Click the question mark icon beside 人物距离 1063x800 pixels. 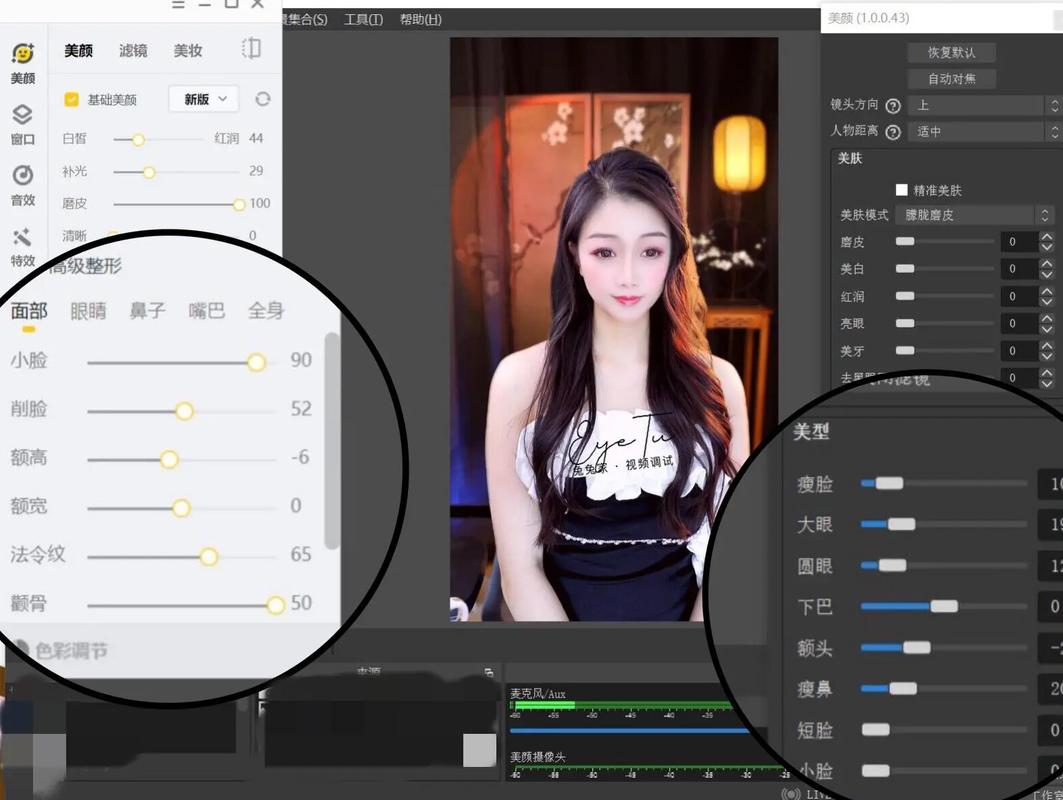(893, 131)
